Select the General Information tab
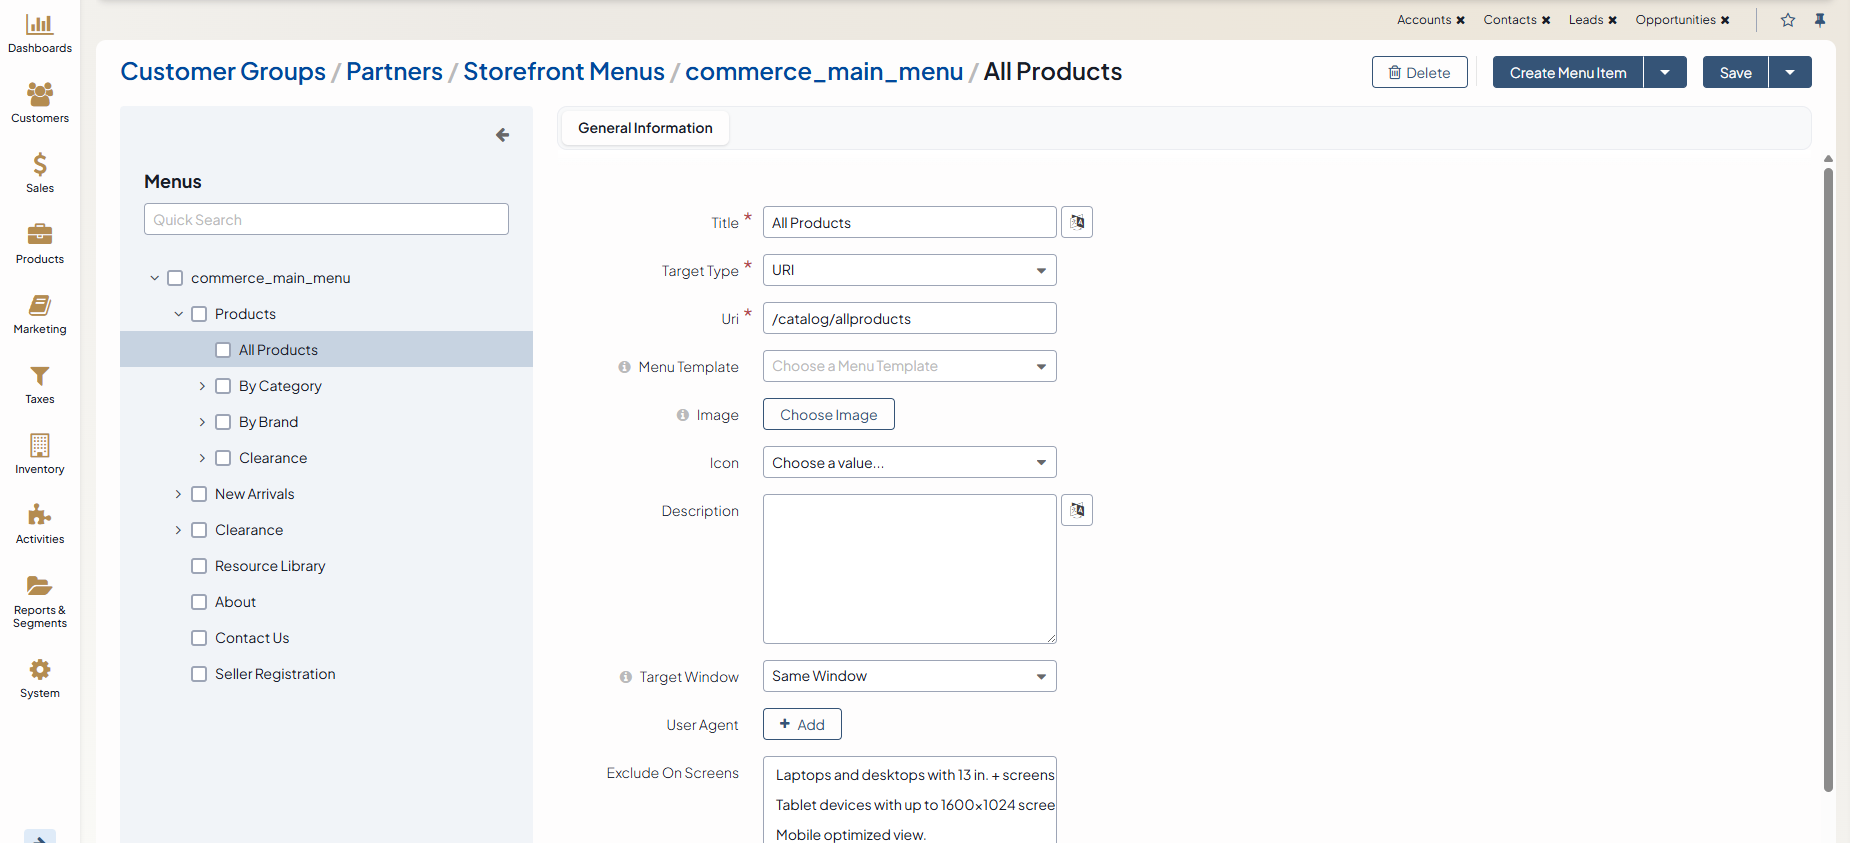1850x843 pixels. [645, 128]
